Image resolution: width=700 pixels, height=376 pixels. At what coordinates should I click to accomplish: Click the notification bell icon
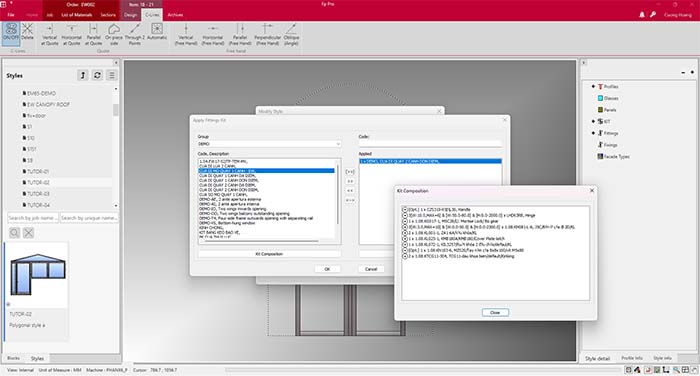click(642, 15)
